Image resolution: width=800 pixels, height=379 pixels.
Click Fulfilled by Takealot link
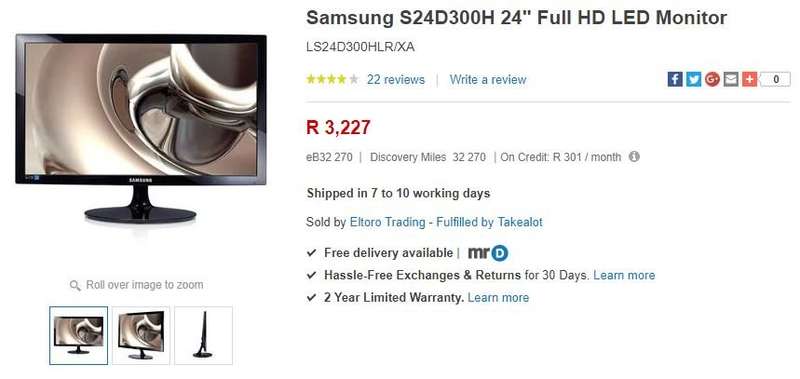pos(489,222)
